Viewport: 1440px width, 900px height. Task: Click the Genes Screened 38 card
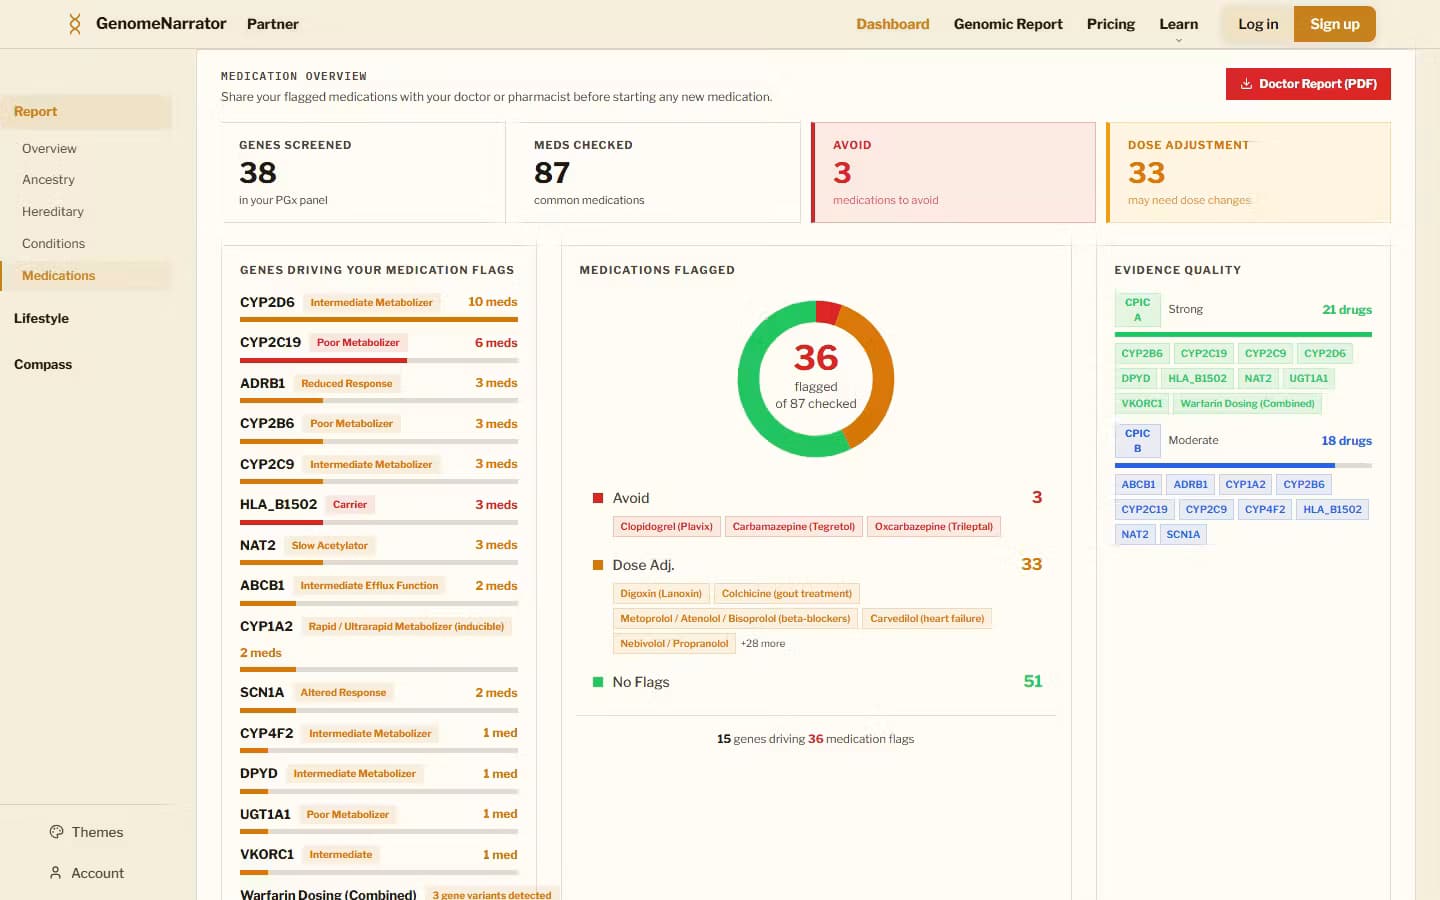tap(363, 172)
